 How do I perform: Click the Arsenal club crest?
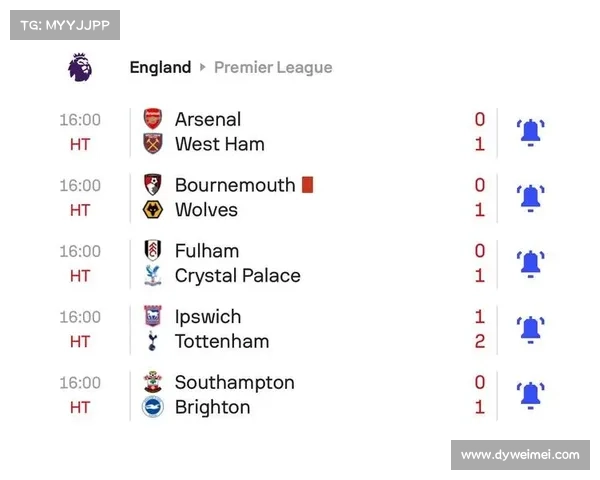(153, 119)
